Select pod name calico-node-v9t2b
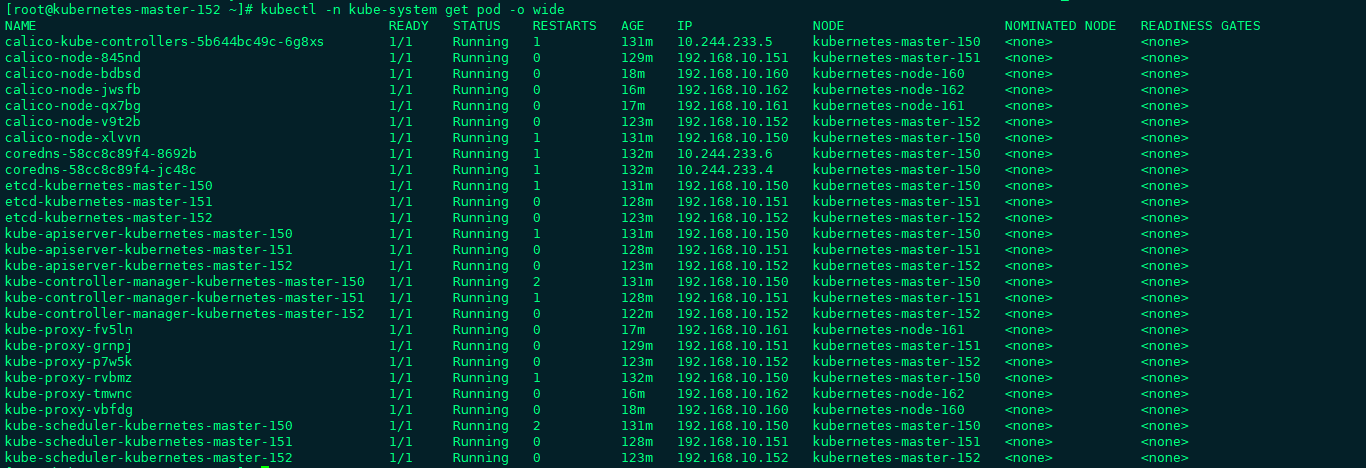This screenshot has height=468, width=1366. 73,122
